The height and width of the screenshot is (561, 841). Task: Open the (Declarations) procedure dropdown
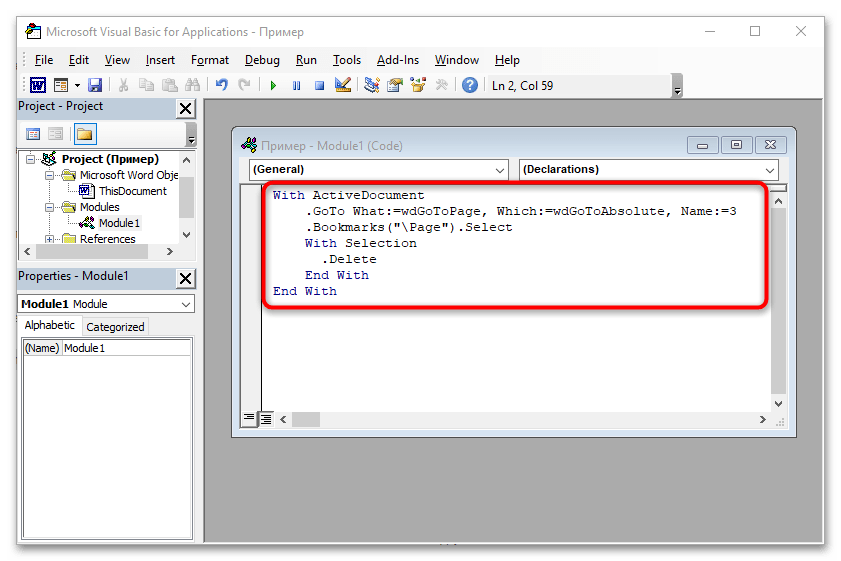(648, 170)
